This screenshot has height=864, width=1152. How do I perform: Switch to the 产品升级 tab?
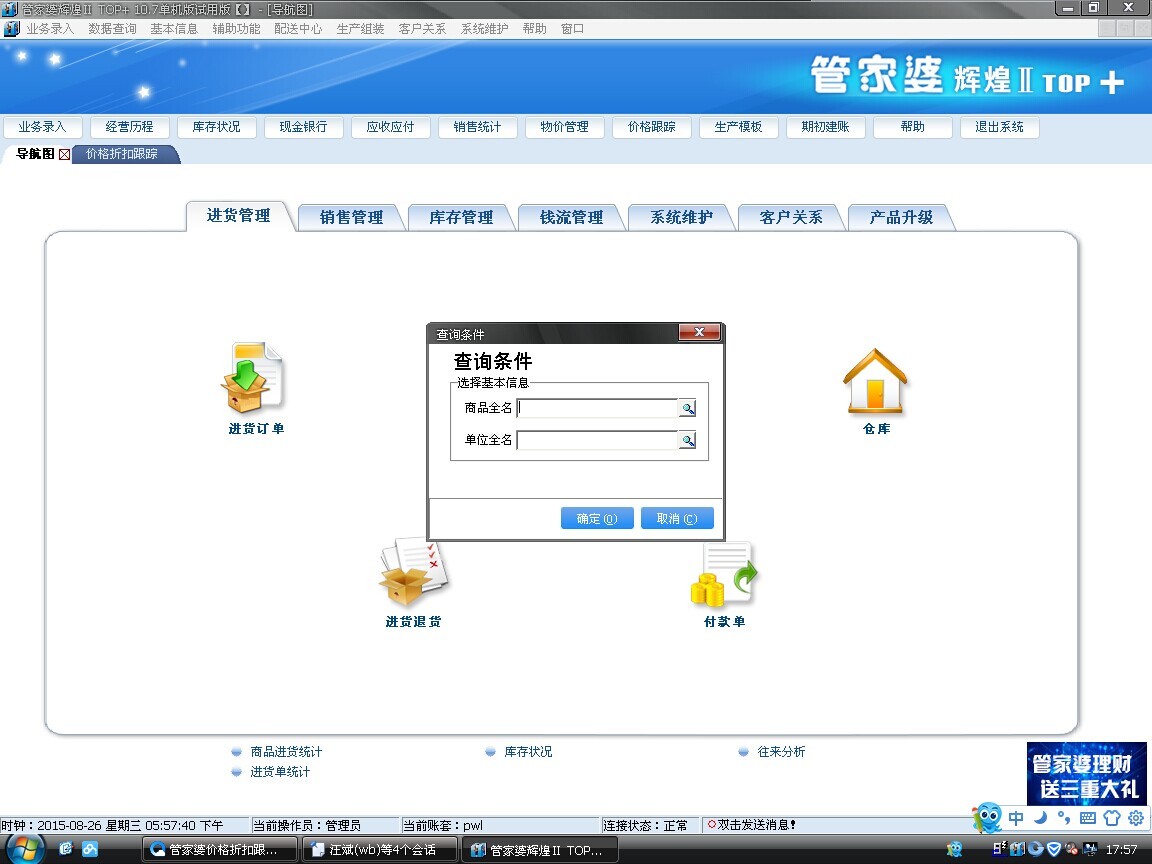(x=901, y=217)
